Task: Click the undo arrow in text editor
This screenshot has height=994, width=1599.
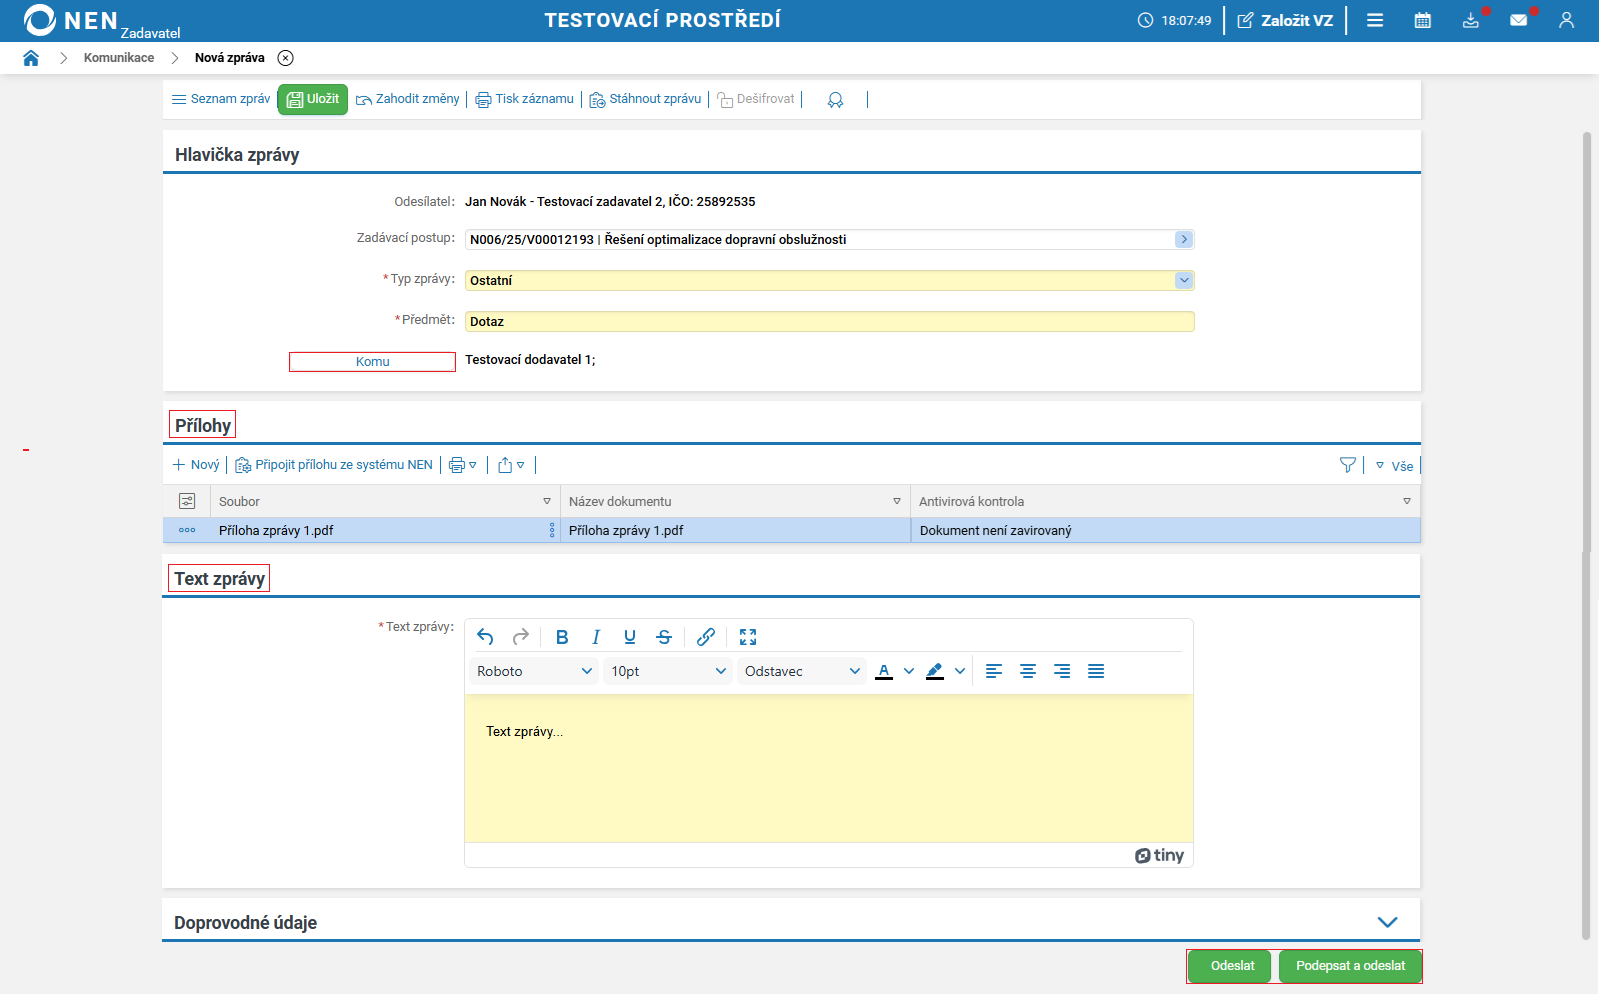Action: click(x=486, y=637)
